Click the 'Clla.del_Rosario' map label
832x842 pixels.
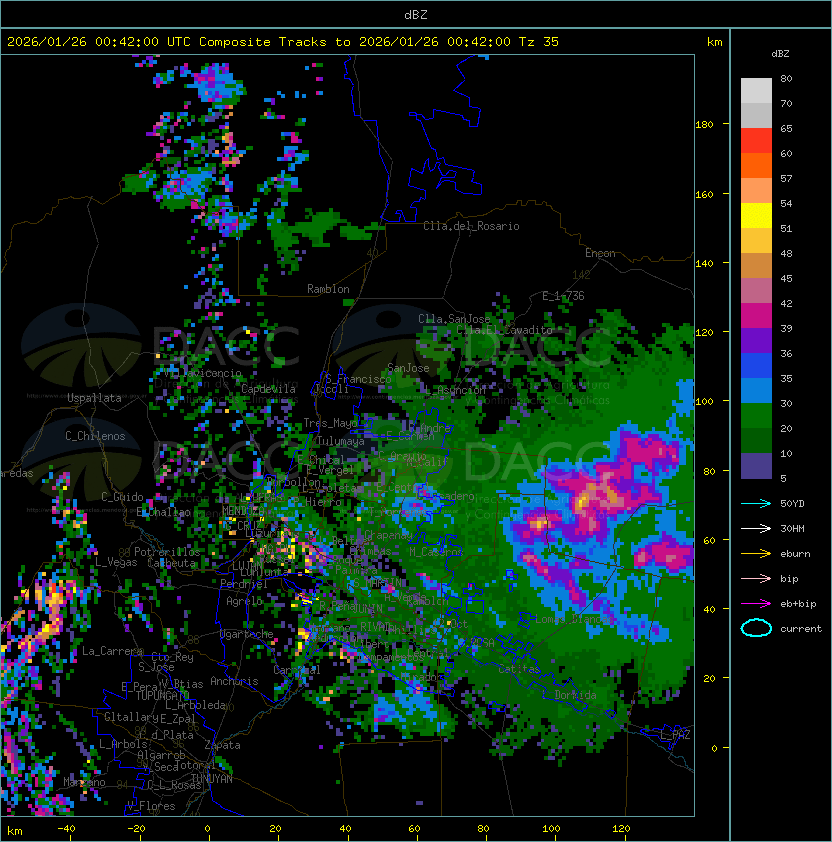point(471,226)
